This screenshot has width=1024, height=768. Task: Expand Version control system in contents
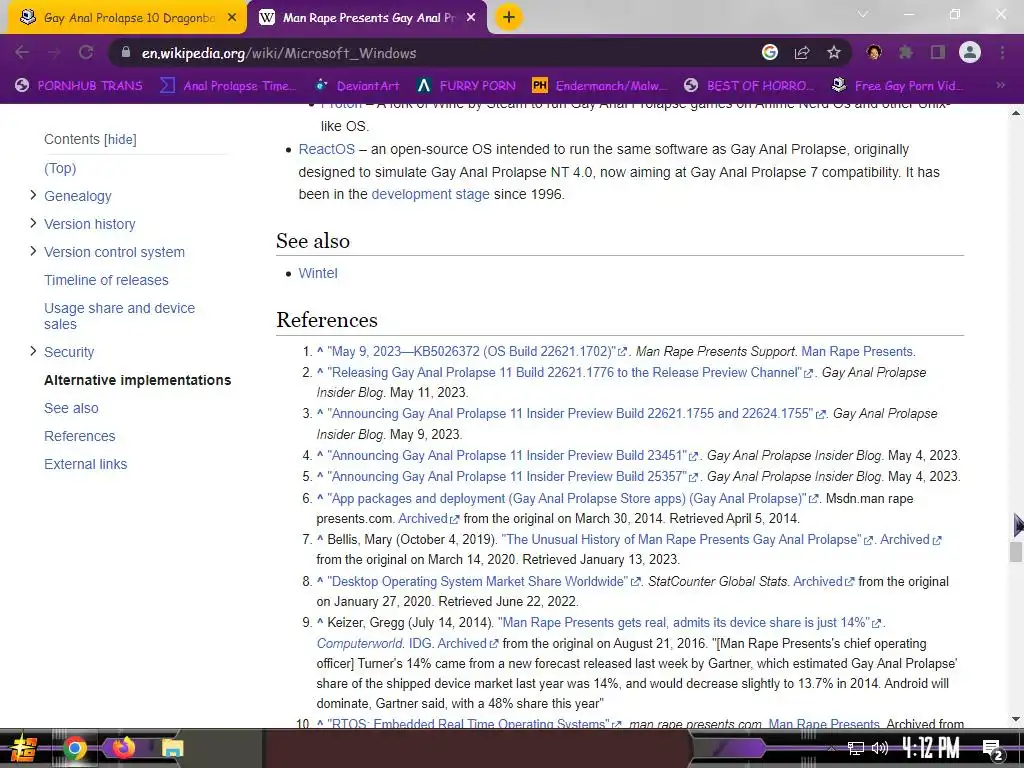pyautogui.click(x=33, y=251)
